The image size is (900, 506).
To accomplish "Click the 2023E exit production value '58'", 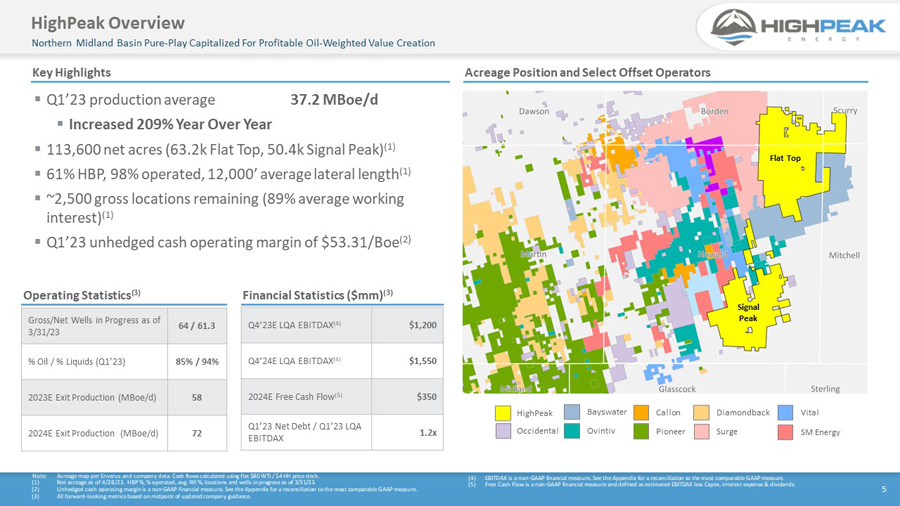I will pyautogui.click(x=197, y=397).
